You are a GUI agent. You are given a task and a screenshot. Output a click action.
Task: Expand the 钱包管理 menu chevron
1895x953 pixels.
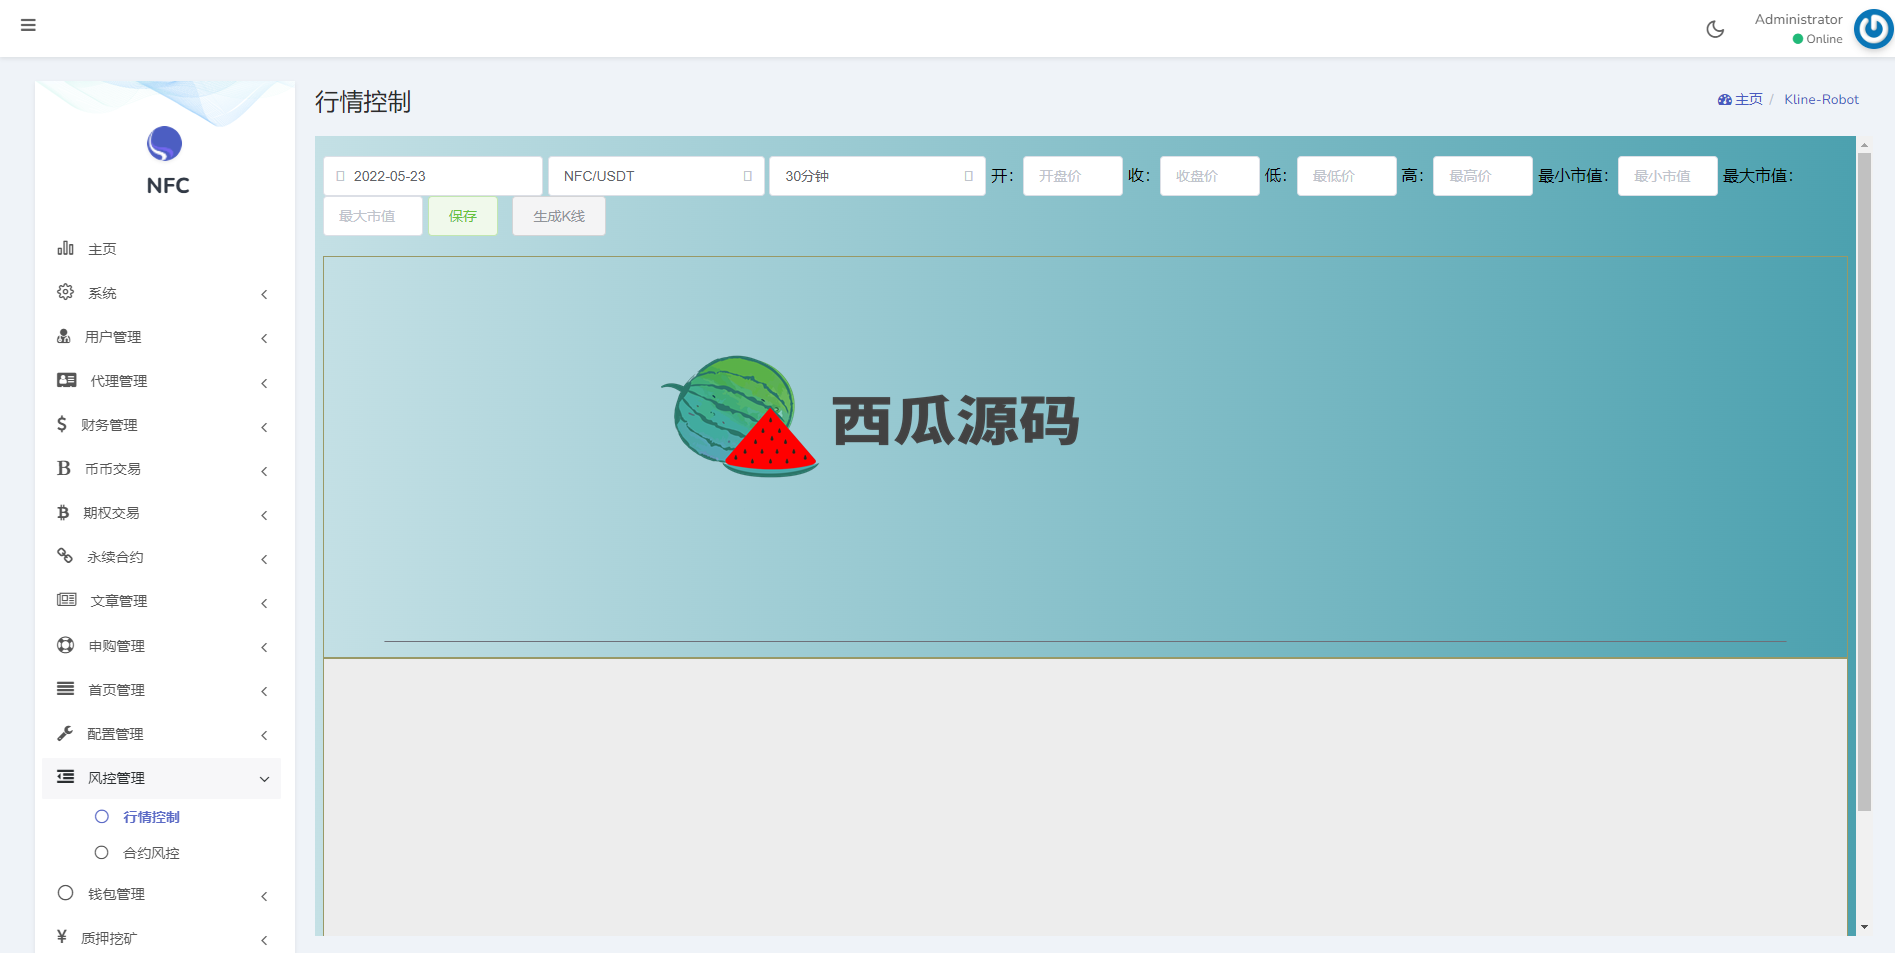[264, 896]
